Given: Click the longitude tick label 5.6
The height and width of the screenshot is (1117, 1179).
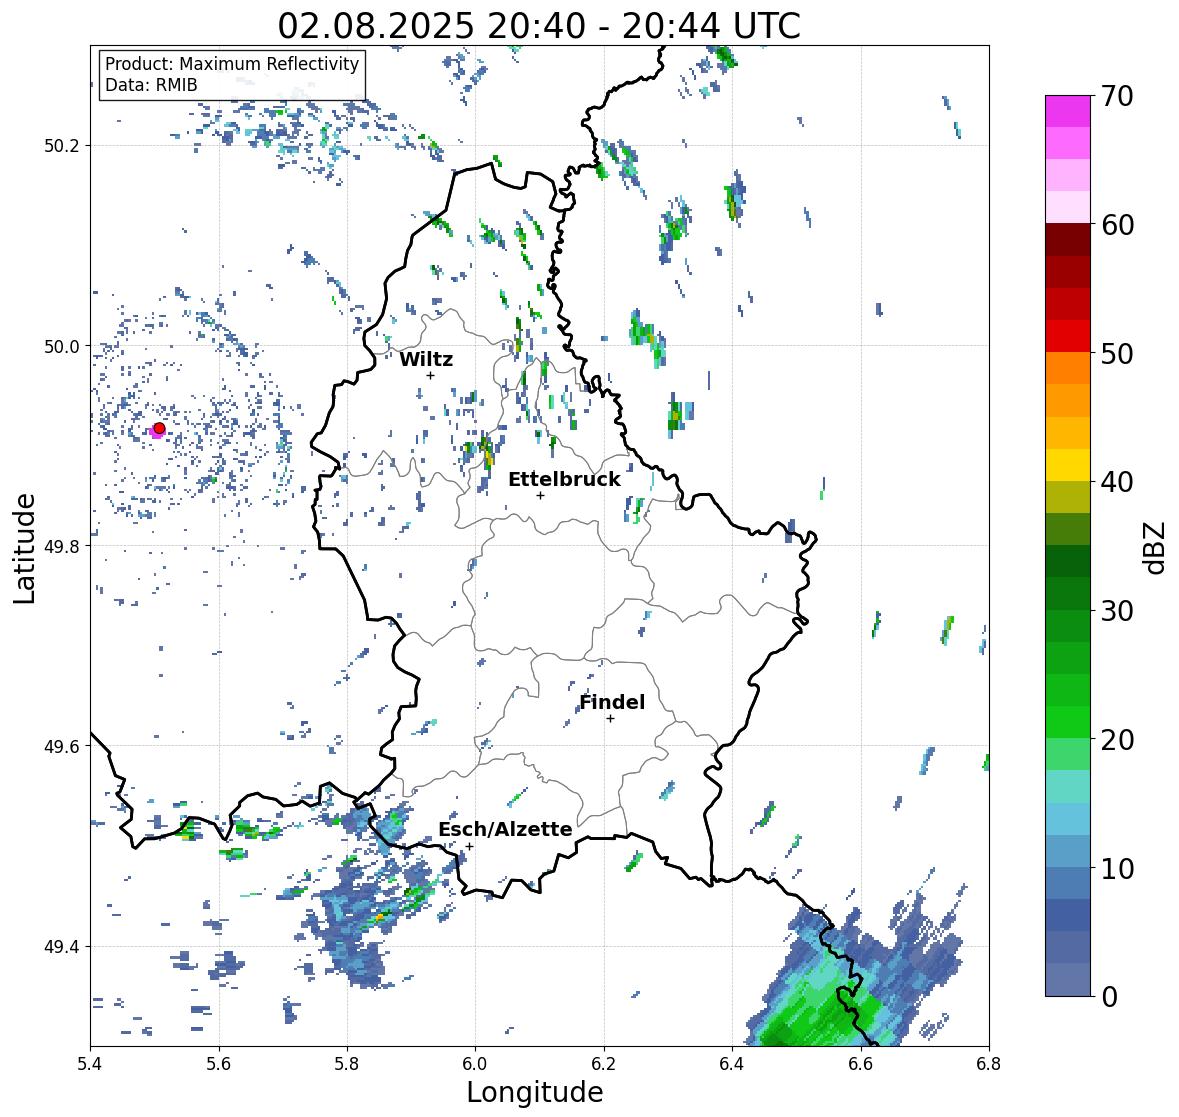Looking at the screenshot, I should (219, 1063).
